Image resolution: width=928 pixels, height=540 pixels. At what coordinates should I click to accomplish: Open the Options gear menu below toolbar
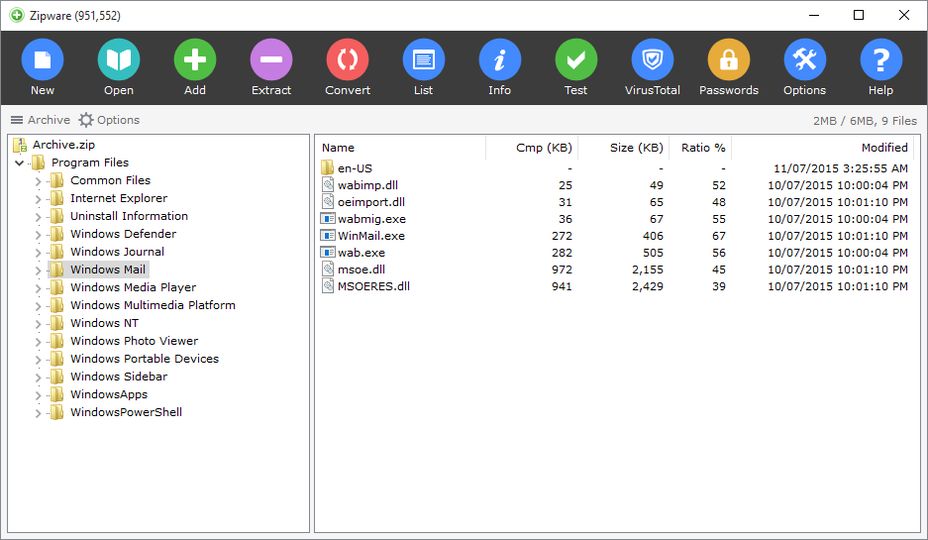[109, 120]
